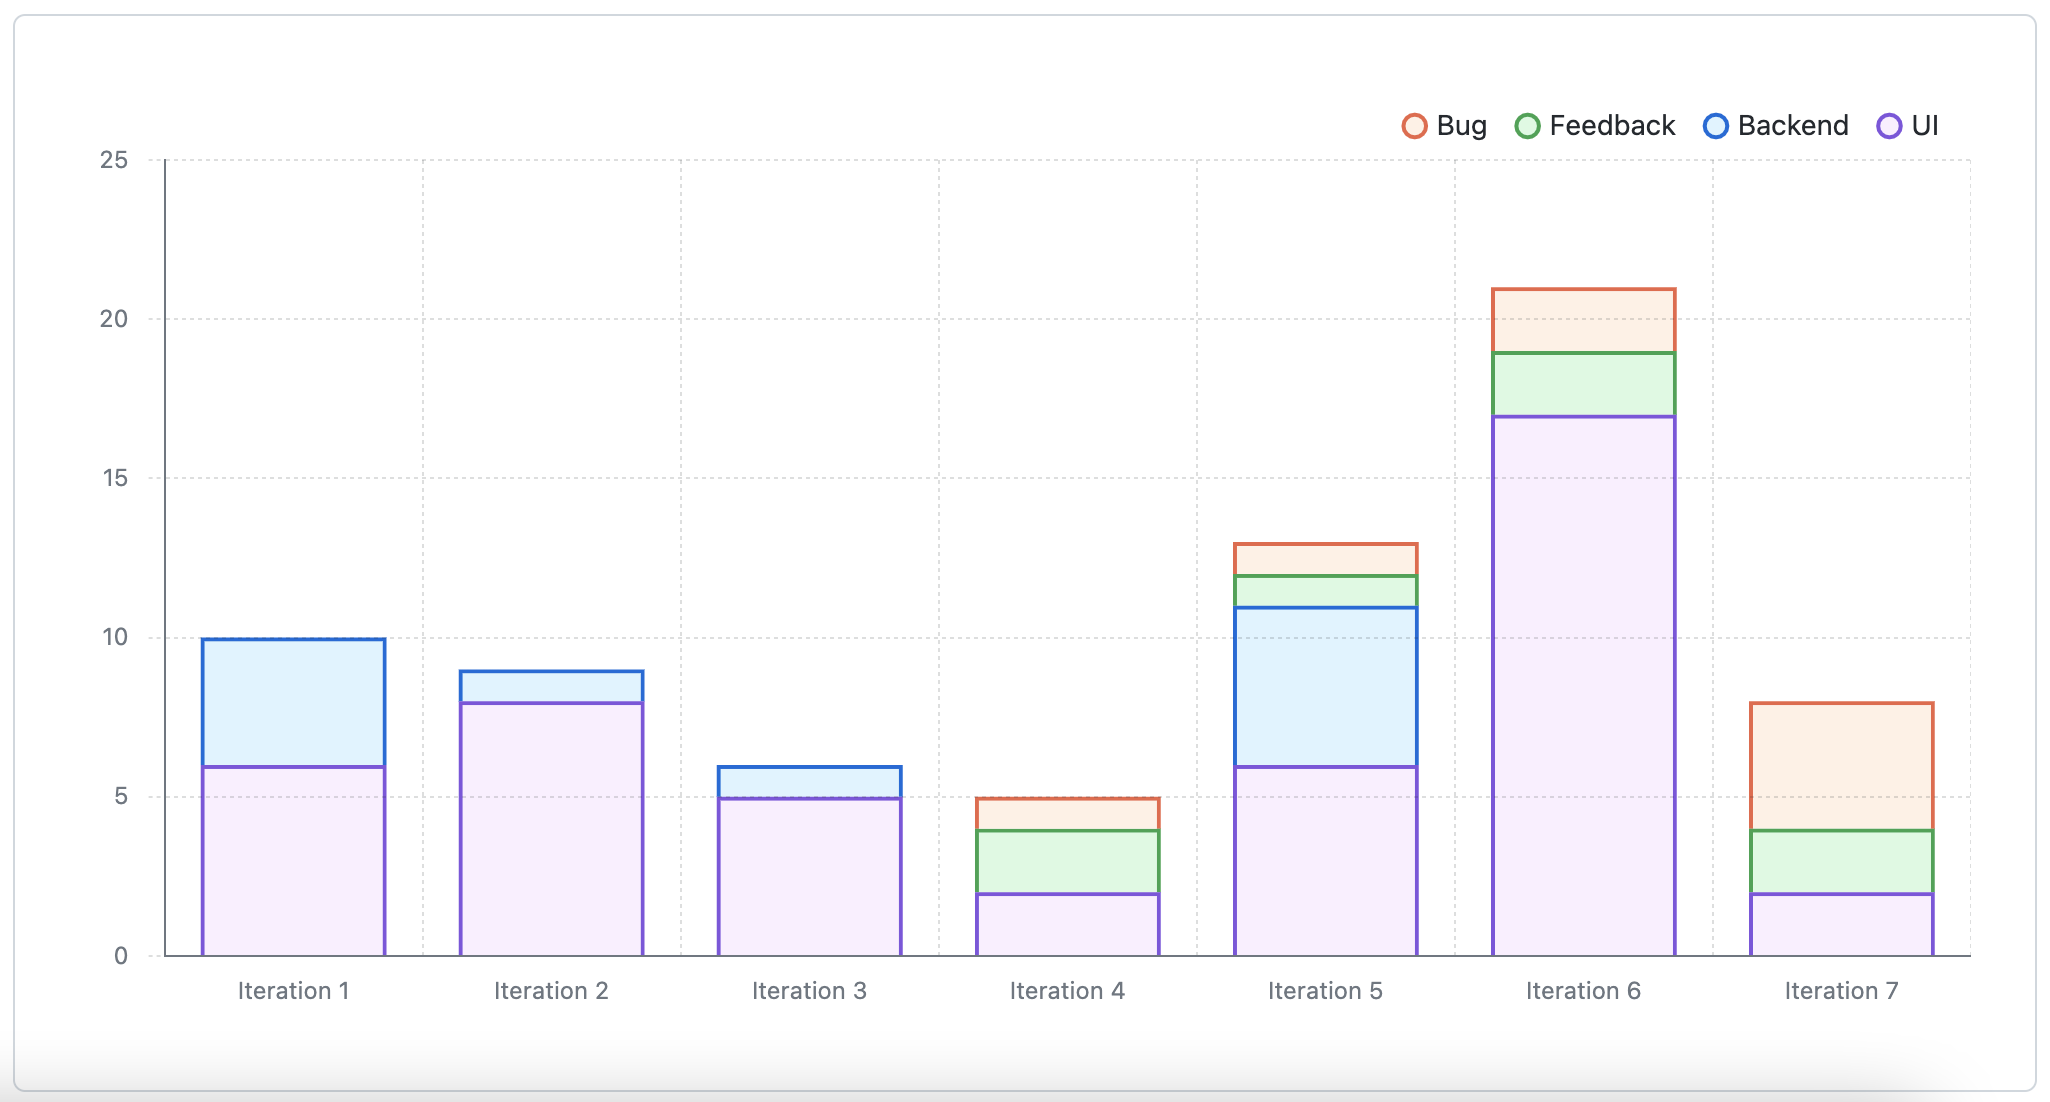Screen dimensions: 2050x1102
Task: Click the blue Backend segment on Iteration 1
Action: 293,700
